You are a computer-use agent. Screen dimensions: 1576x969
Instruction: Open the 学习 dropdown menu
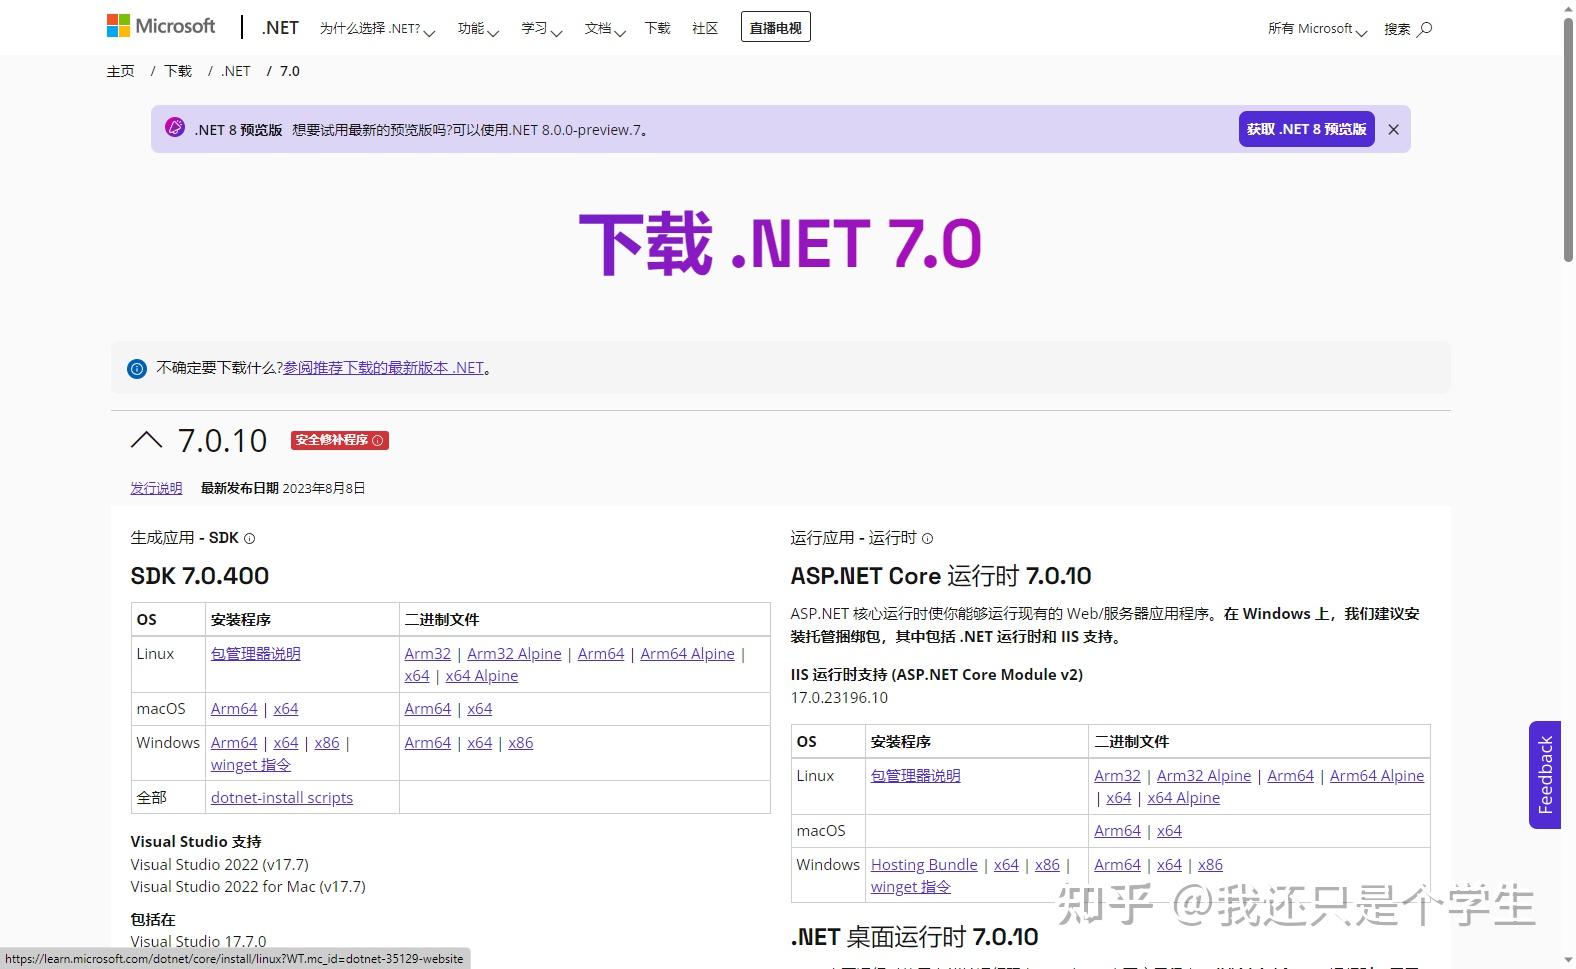click(541, 29)
